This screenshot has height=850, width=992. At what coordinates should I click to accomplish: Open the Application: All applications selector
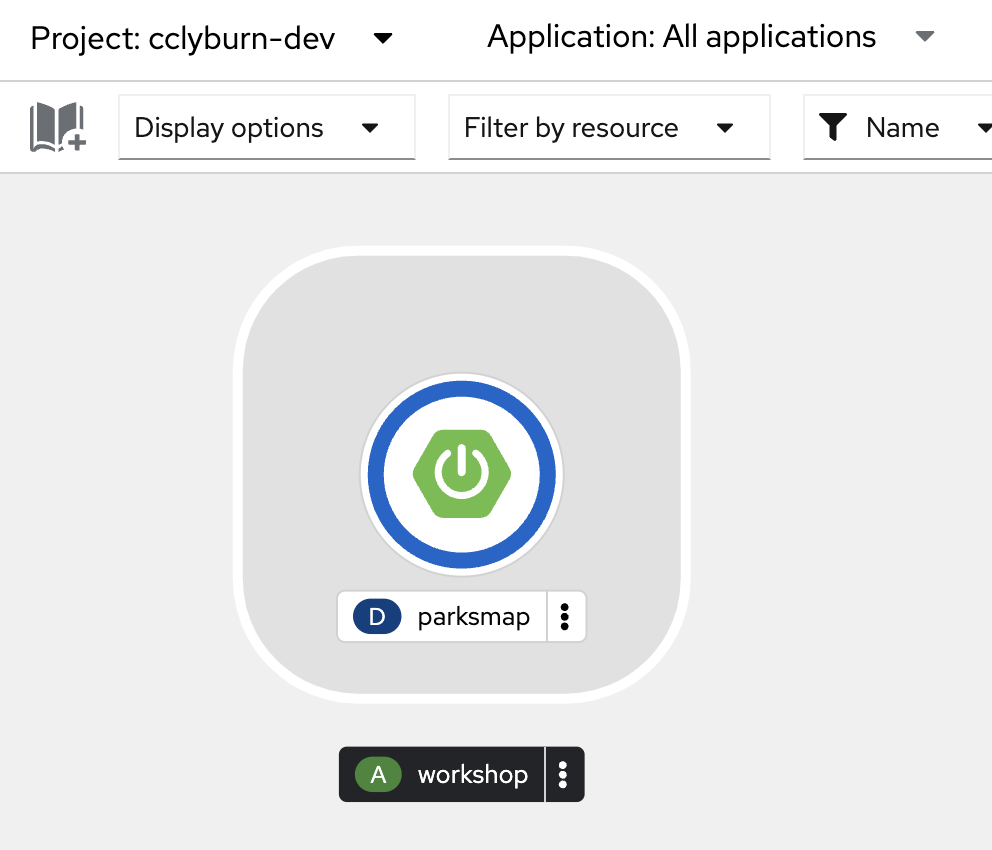coord(681,38)
